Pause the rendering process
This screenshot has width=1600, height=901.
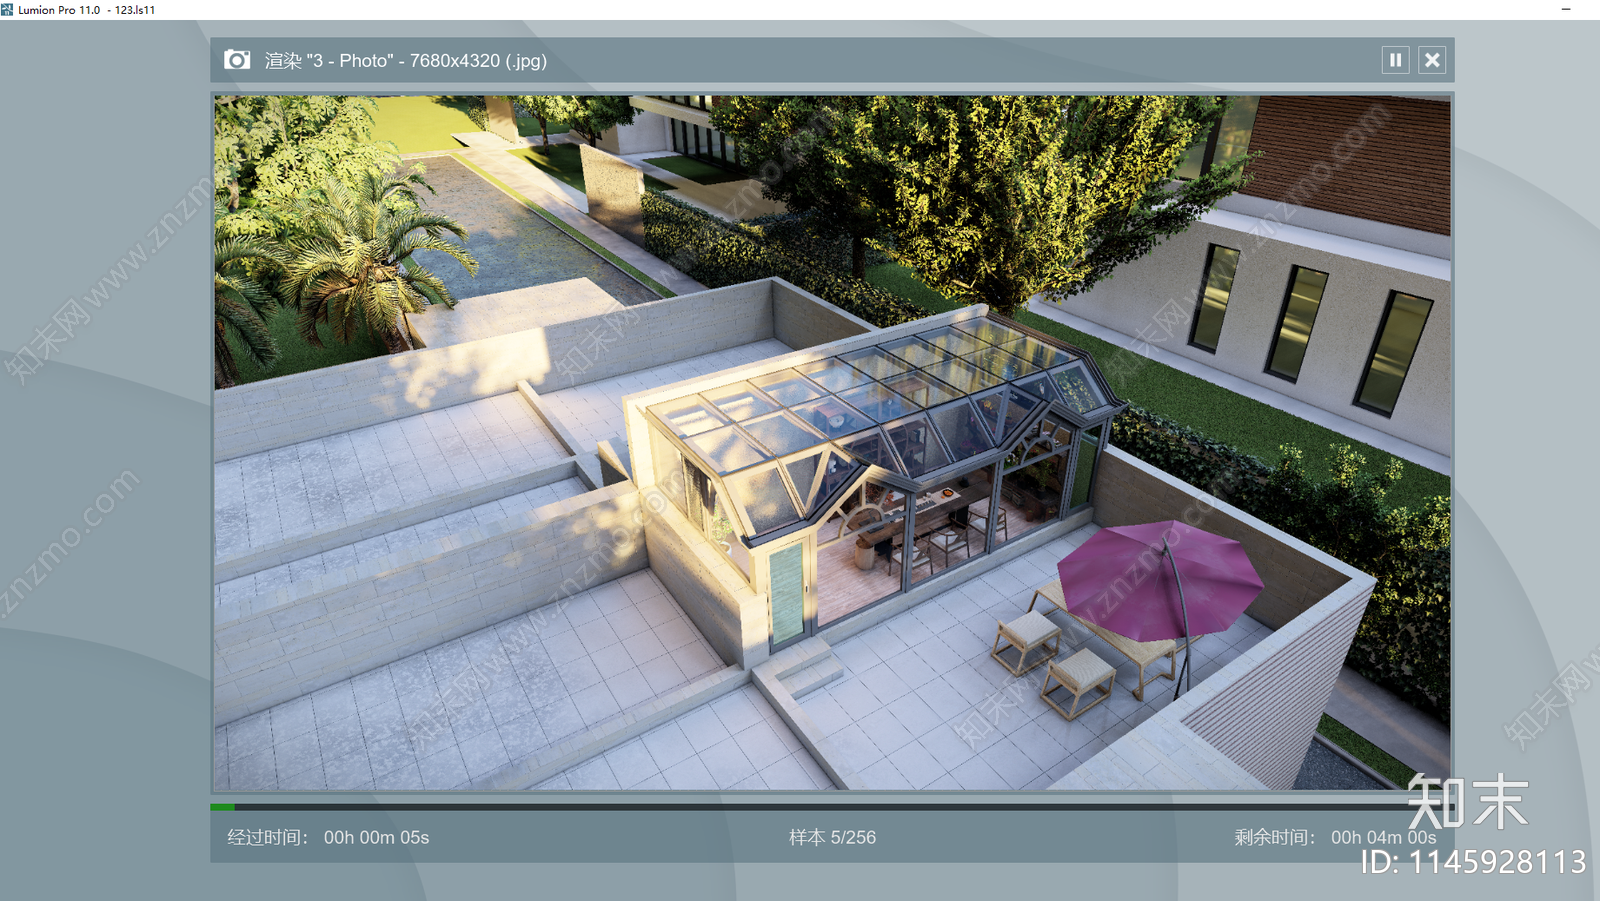1395,60
